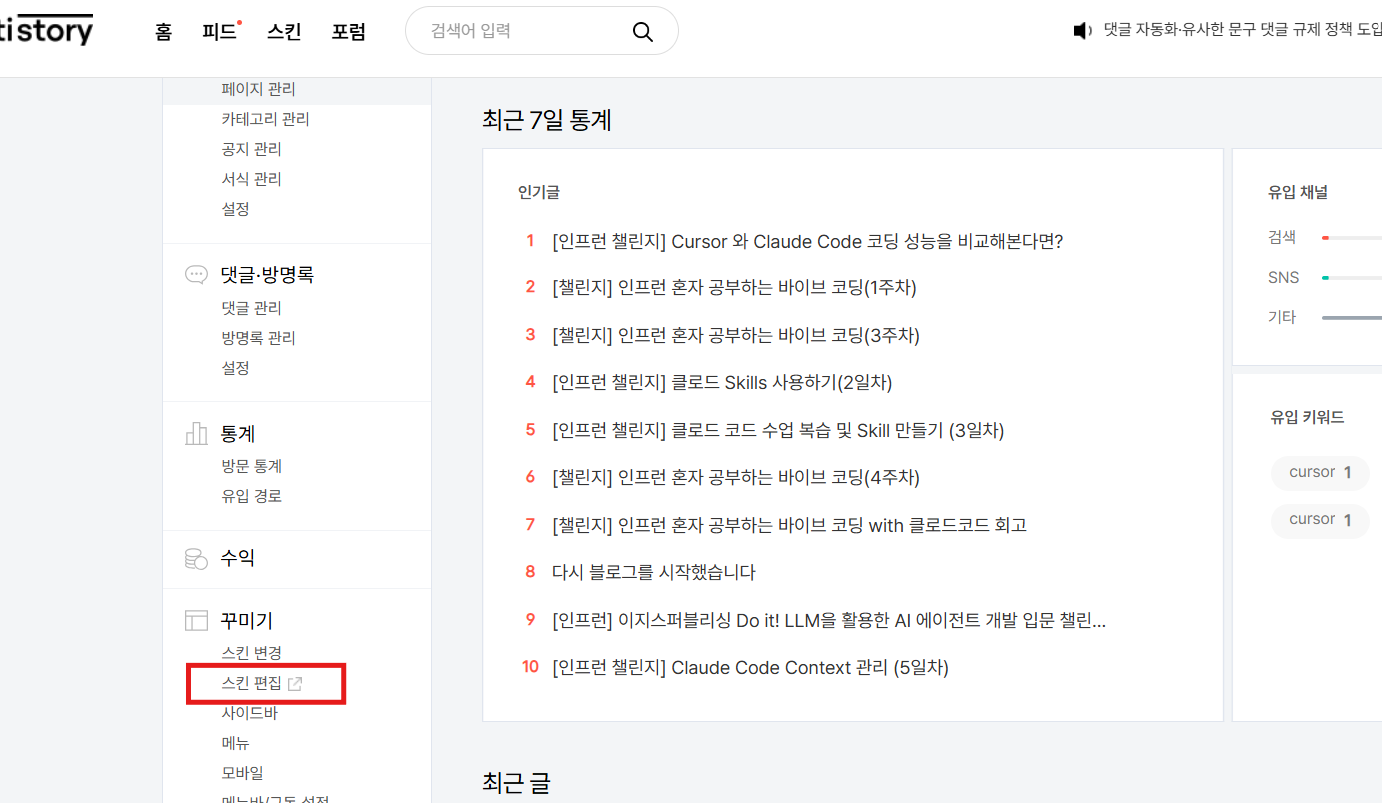The height and width of the screenshot is (803, 1382).
Task: Open 스킨 편집
Action: (x=251, y=684)
